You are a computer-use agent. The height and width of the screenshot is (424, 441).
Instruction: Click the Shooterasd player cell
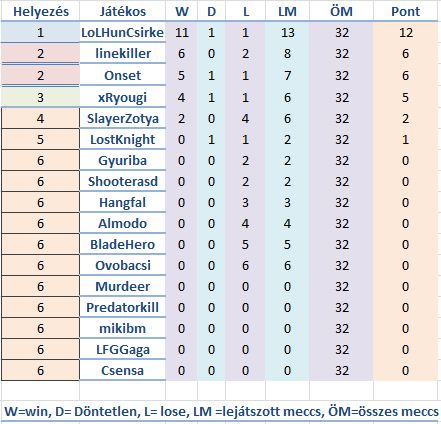pos(122,182)
